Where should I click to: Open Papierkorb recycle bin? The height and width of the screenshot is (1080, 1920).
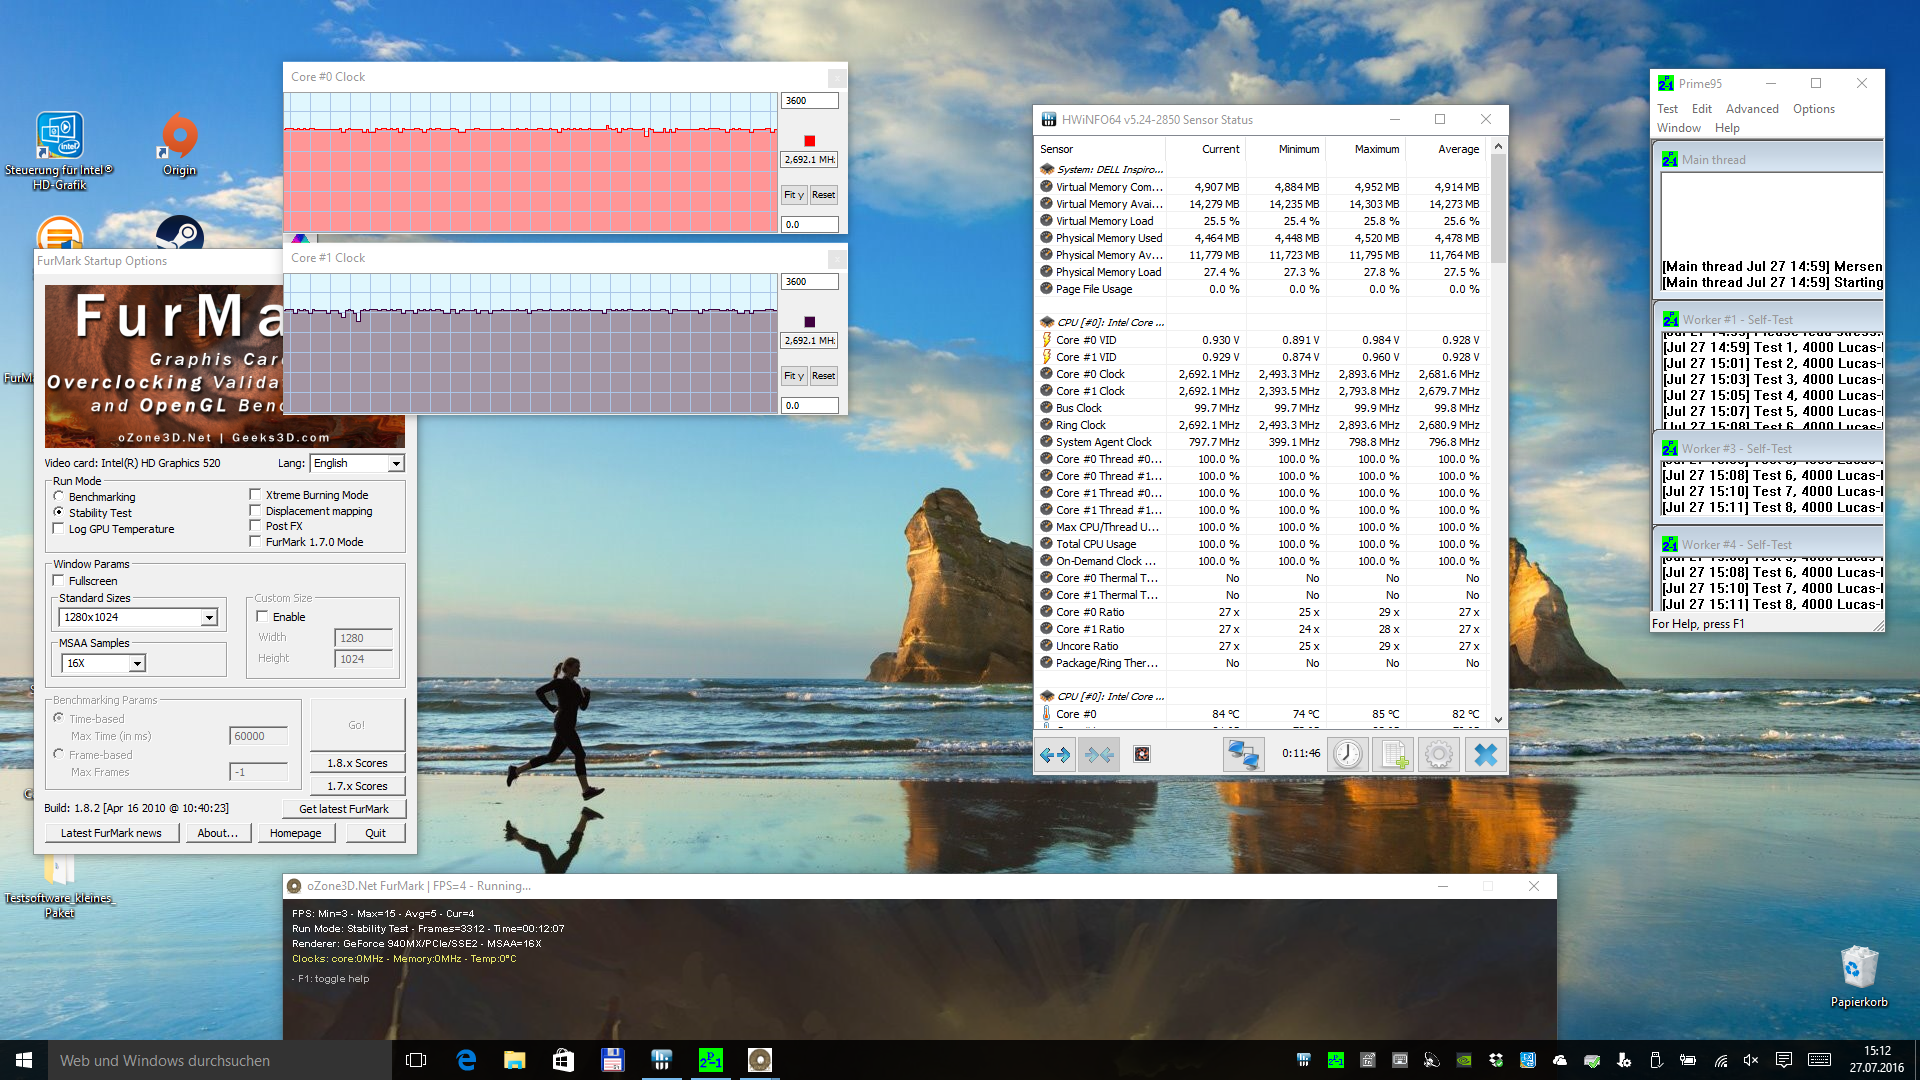(x=1859, y=976)
